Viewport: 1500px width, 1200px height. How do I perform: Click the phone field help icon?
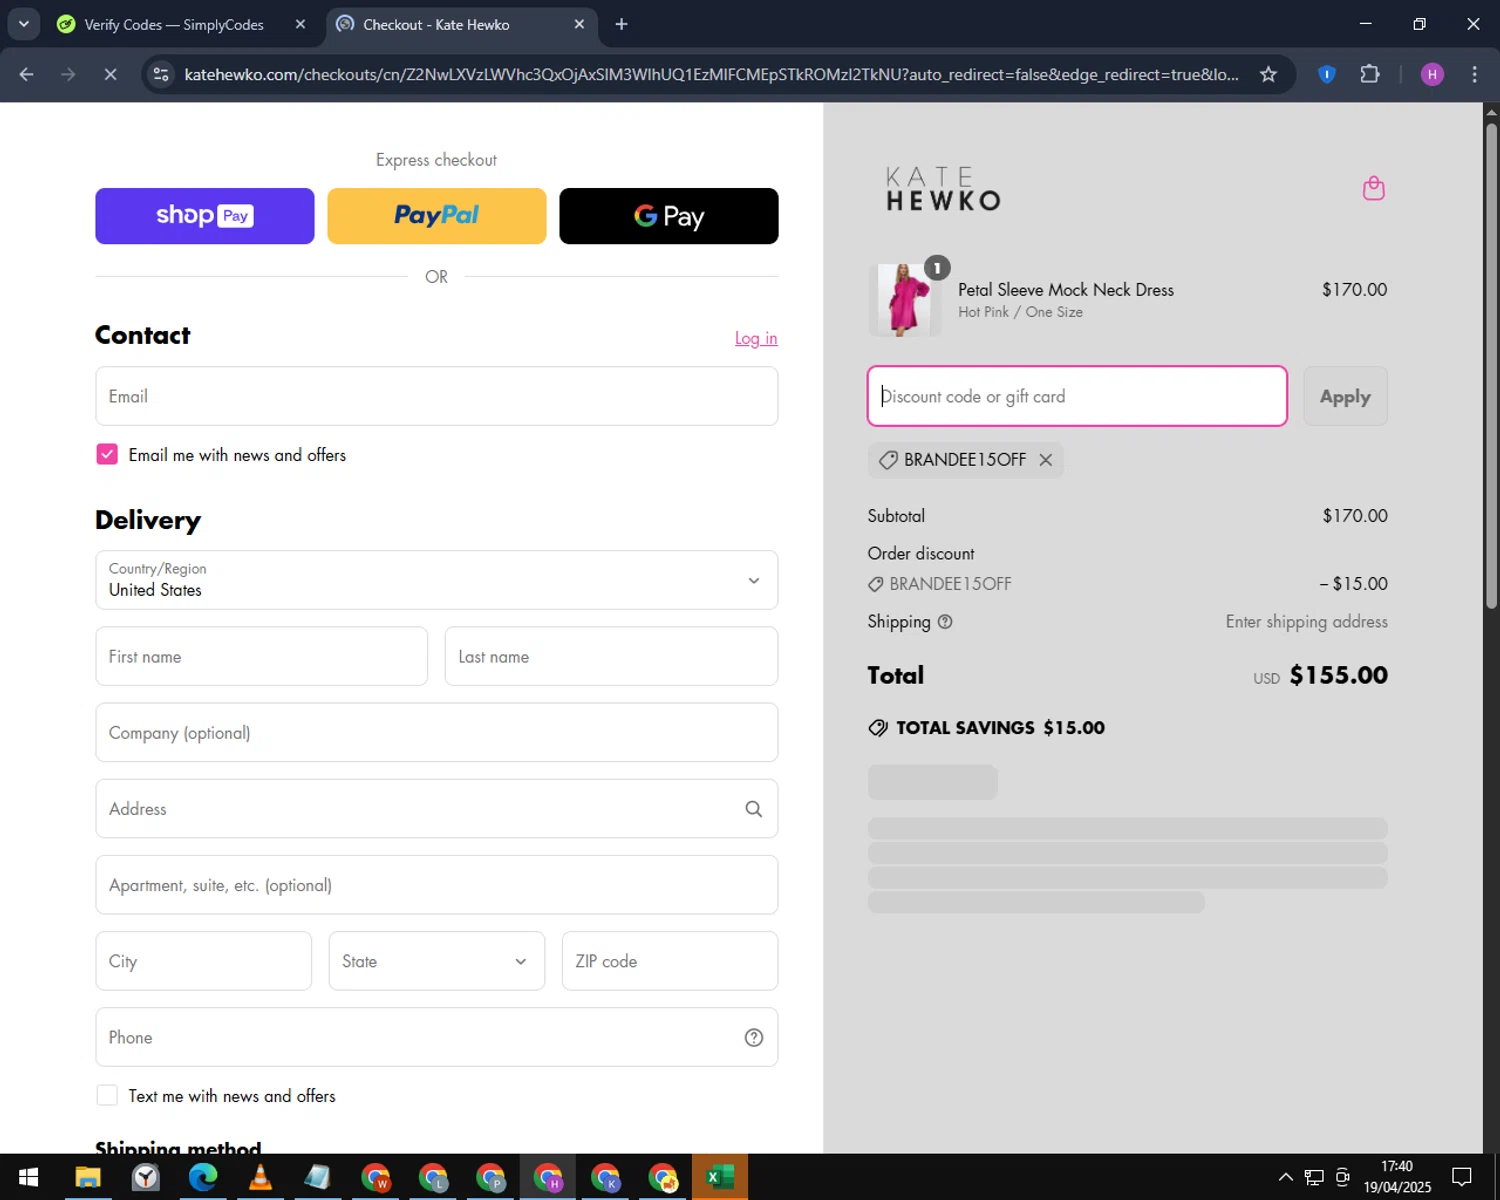click(754, 1038)
